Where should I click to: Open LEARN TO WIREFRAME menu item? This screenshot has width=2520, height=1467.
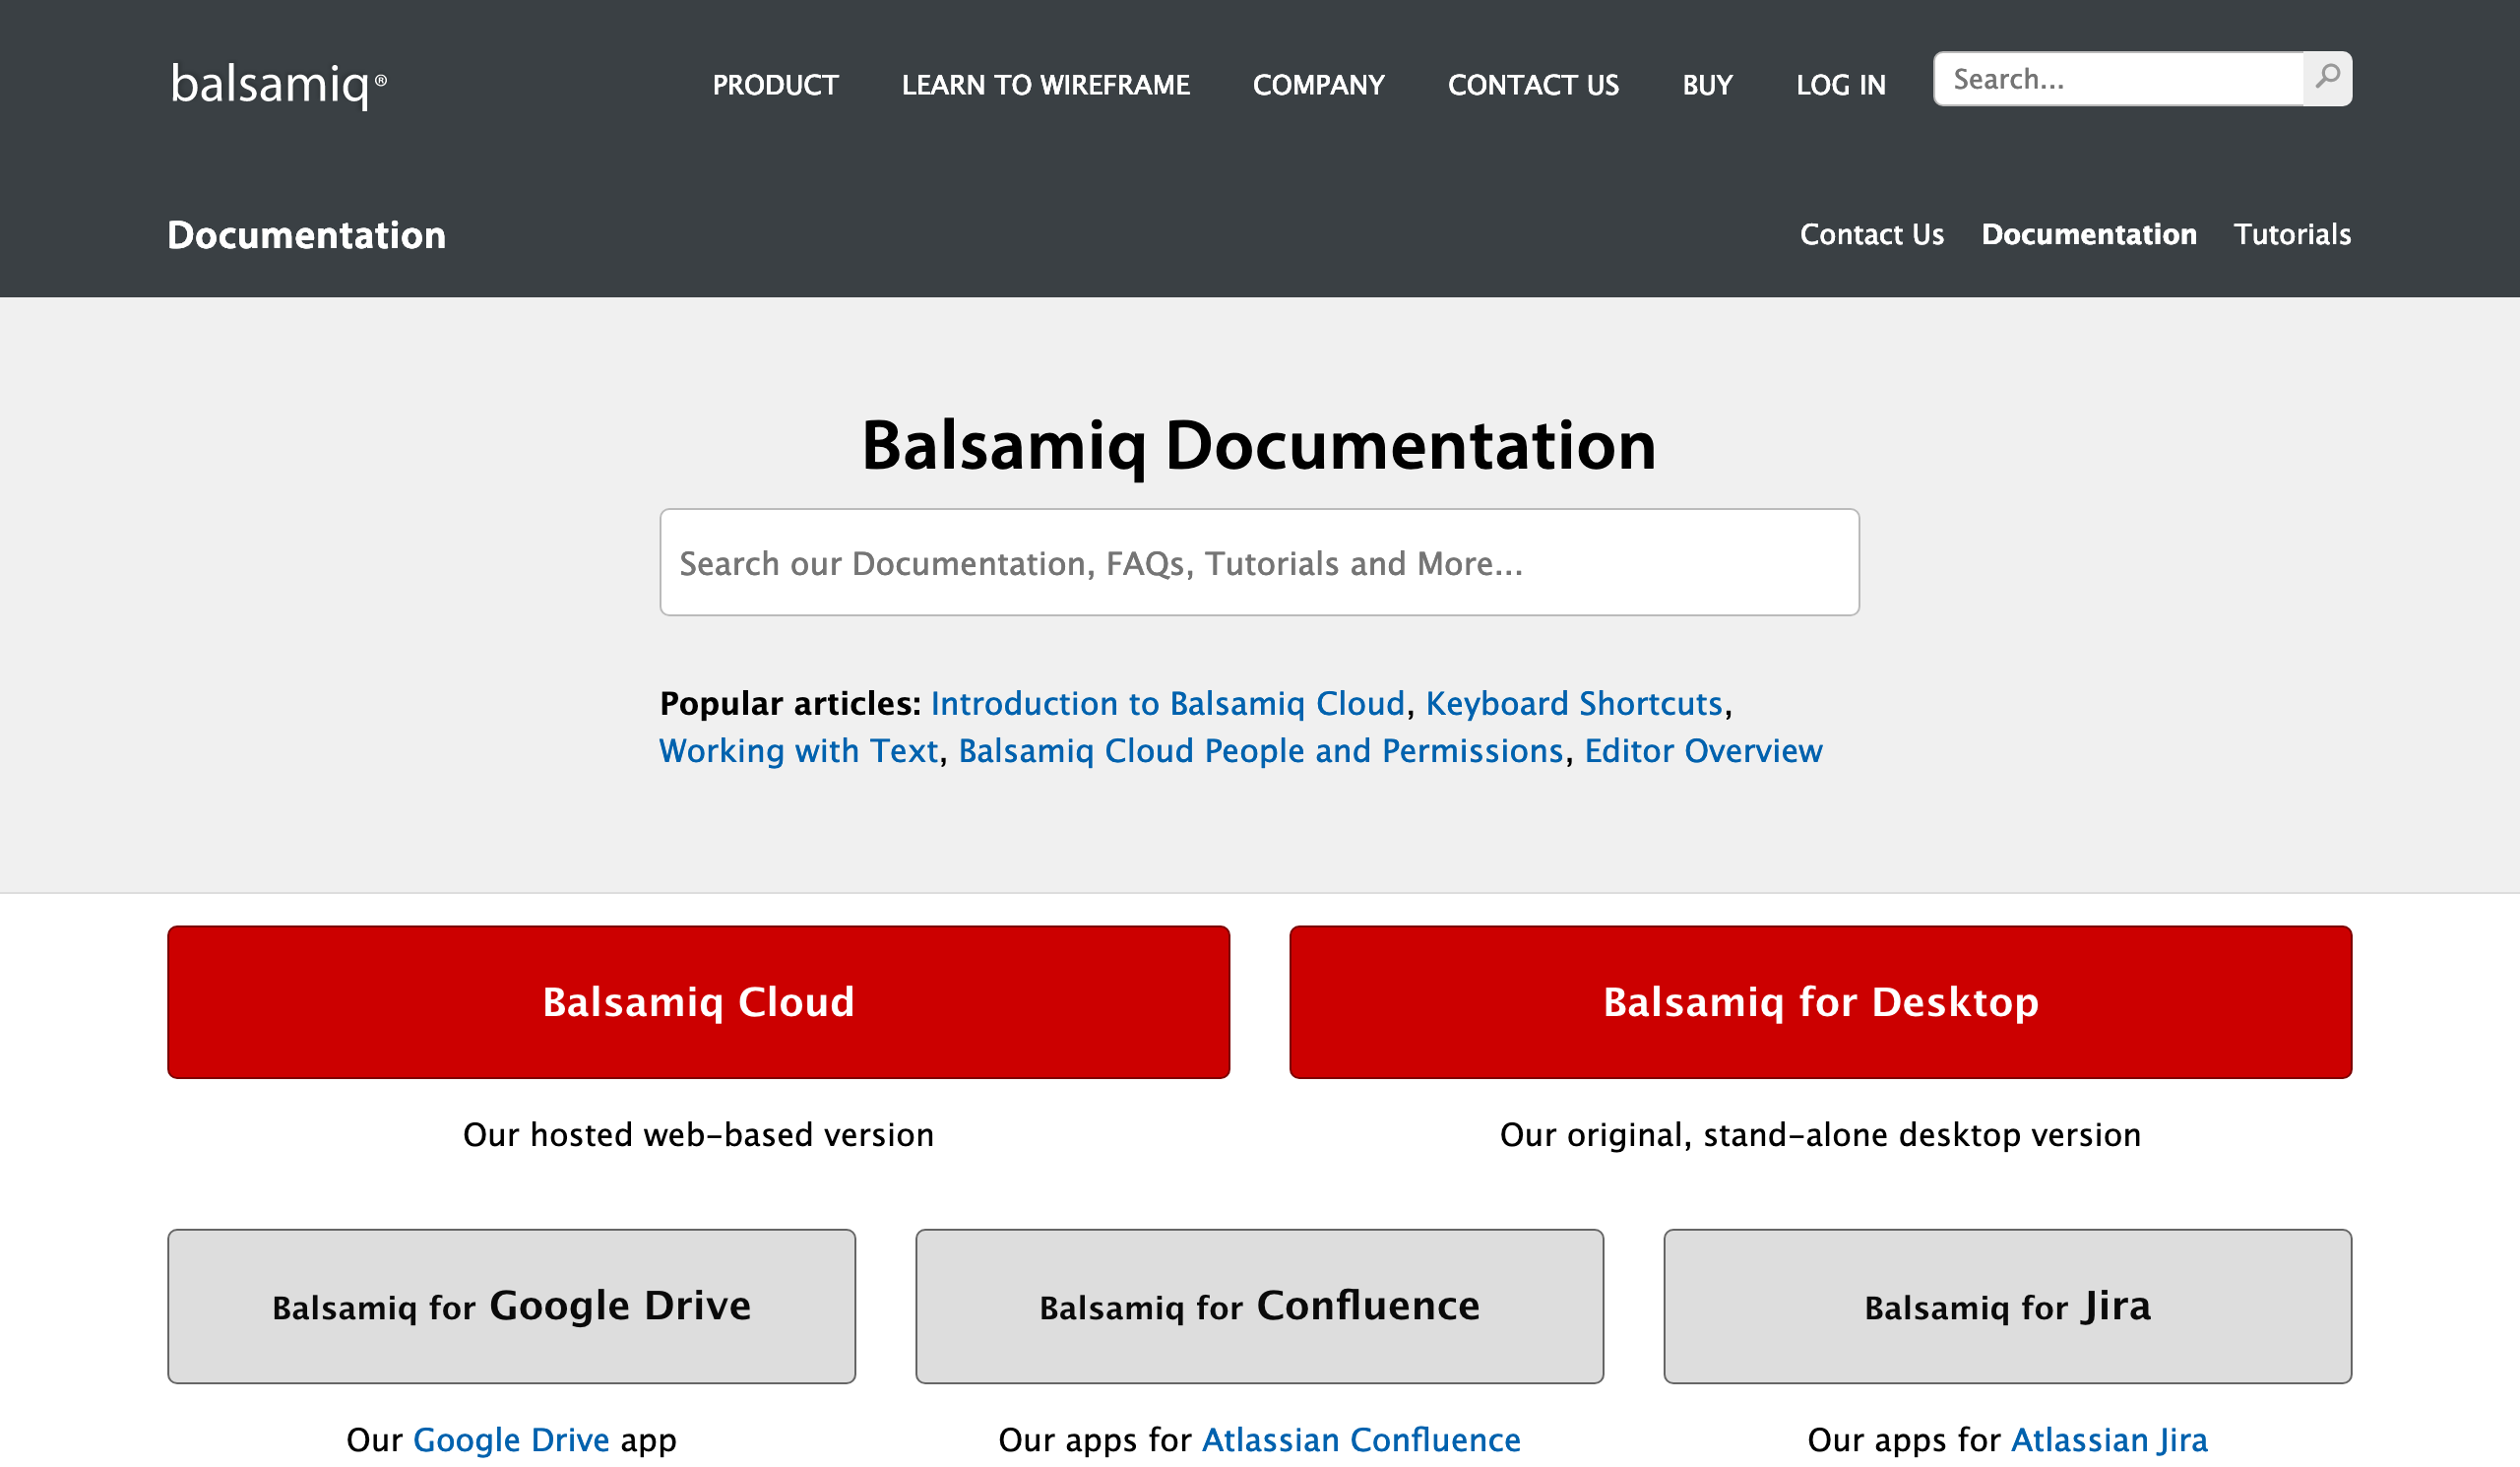(1045, 85)
